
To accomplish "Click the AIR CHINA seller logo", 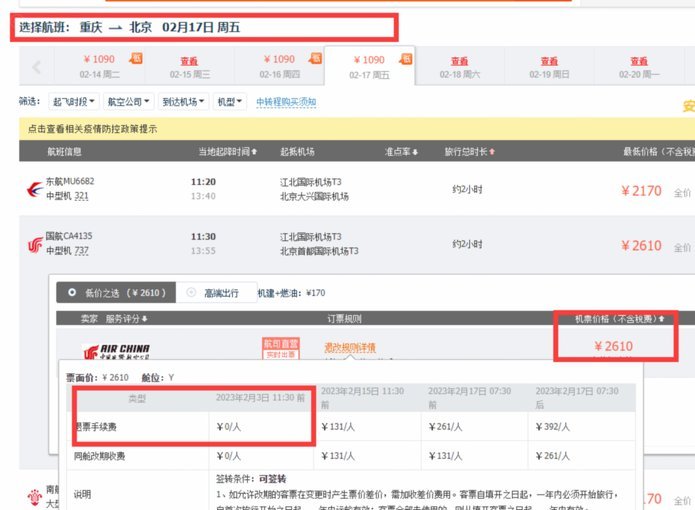I will [117, 351].
